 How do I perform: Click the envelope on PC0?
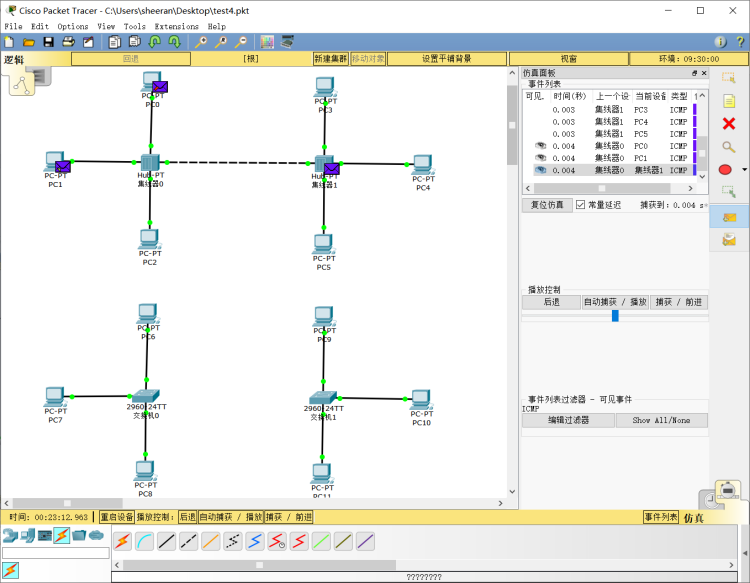coord(160,87)
